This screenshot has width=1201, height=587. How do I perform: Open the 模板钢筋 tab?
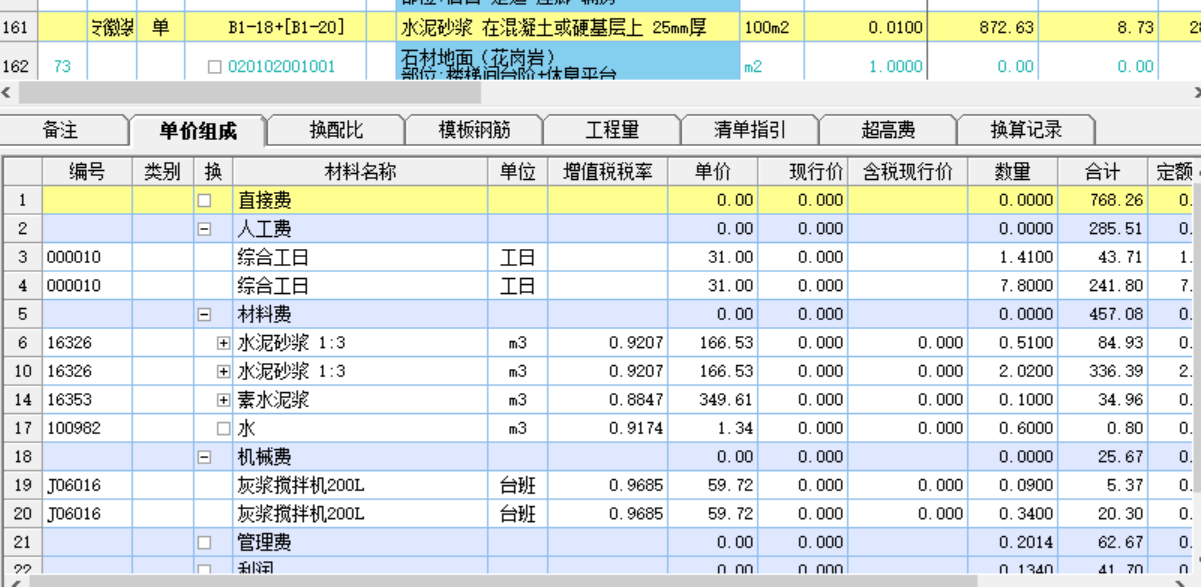[474, 130]
